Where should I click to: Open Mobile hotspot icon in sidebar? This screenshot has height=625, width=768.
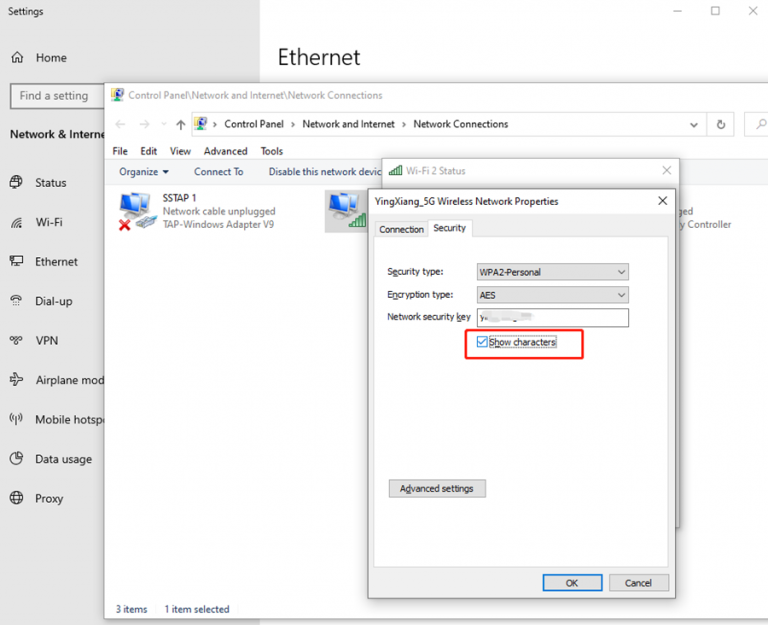pos(16,419)
